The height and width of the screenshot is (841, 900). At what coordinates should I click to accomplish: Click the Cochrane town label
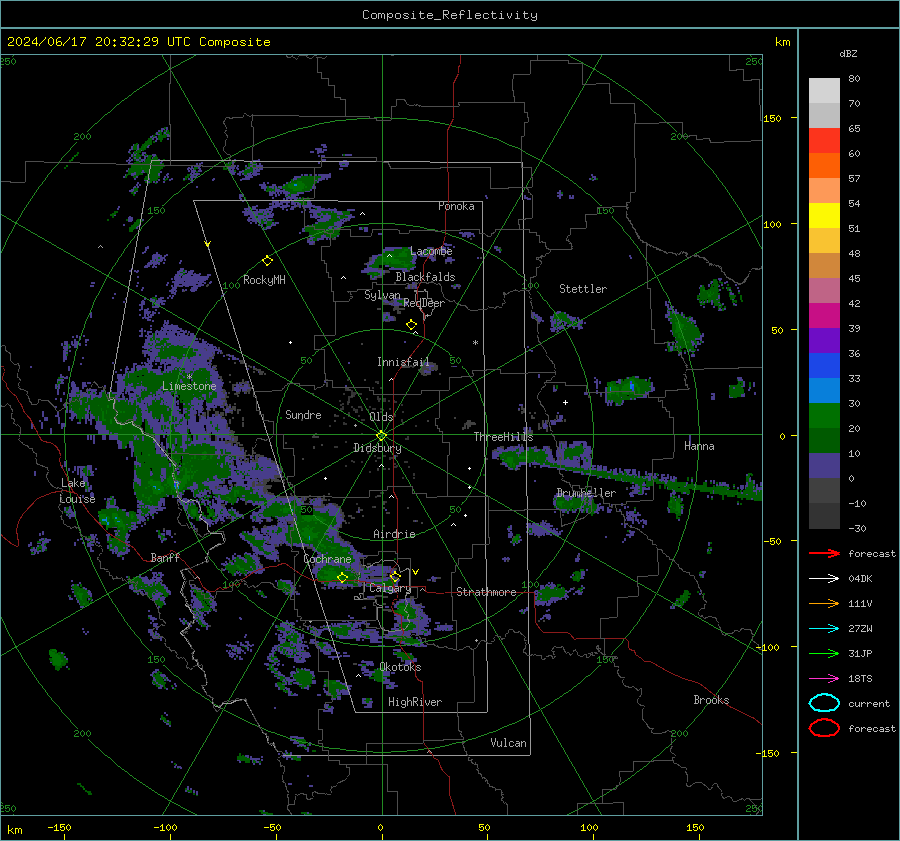pos(327,559)
